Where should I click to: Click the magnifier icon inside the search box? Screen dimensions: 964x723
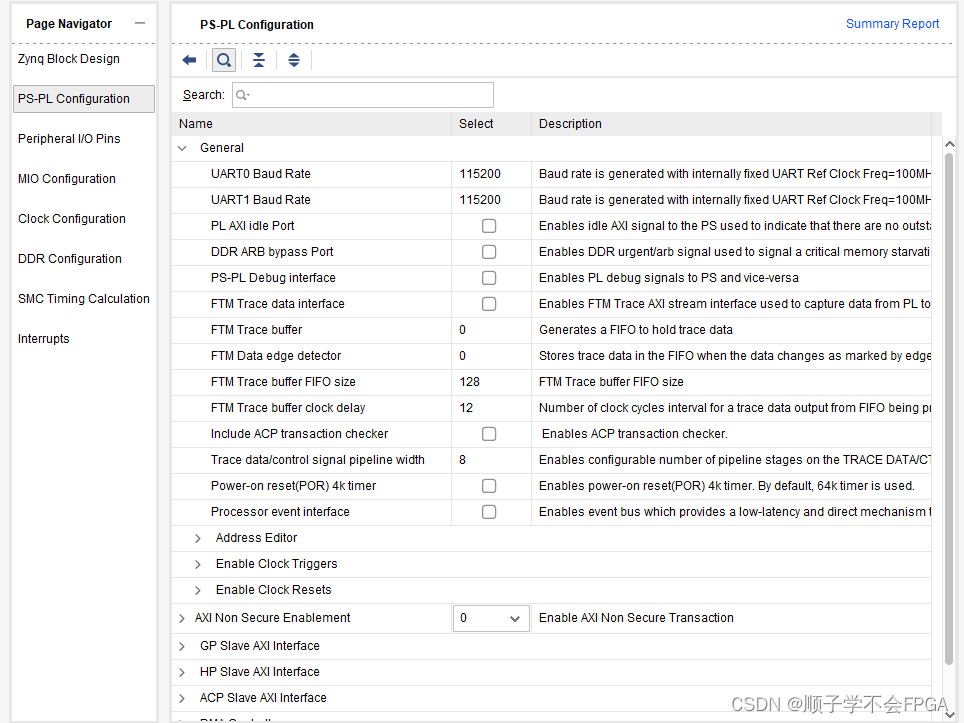tap(243, 95)
